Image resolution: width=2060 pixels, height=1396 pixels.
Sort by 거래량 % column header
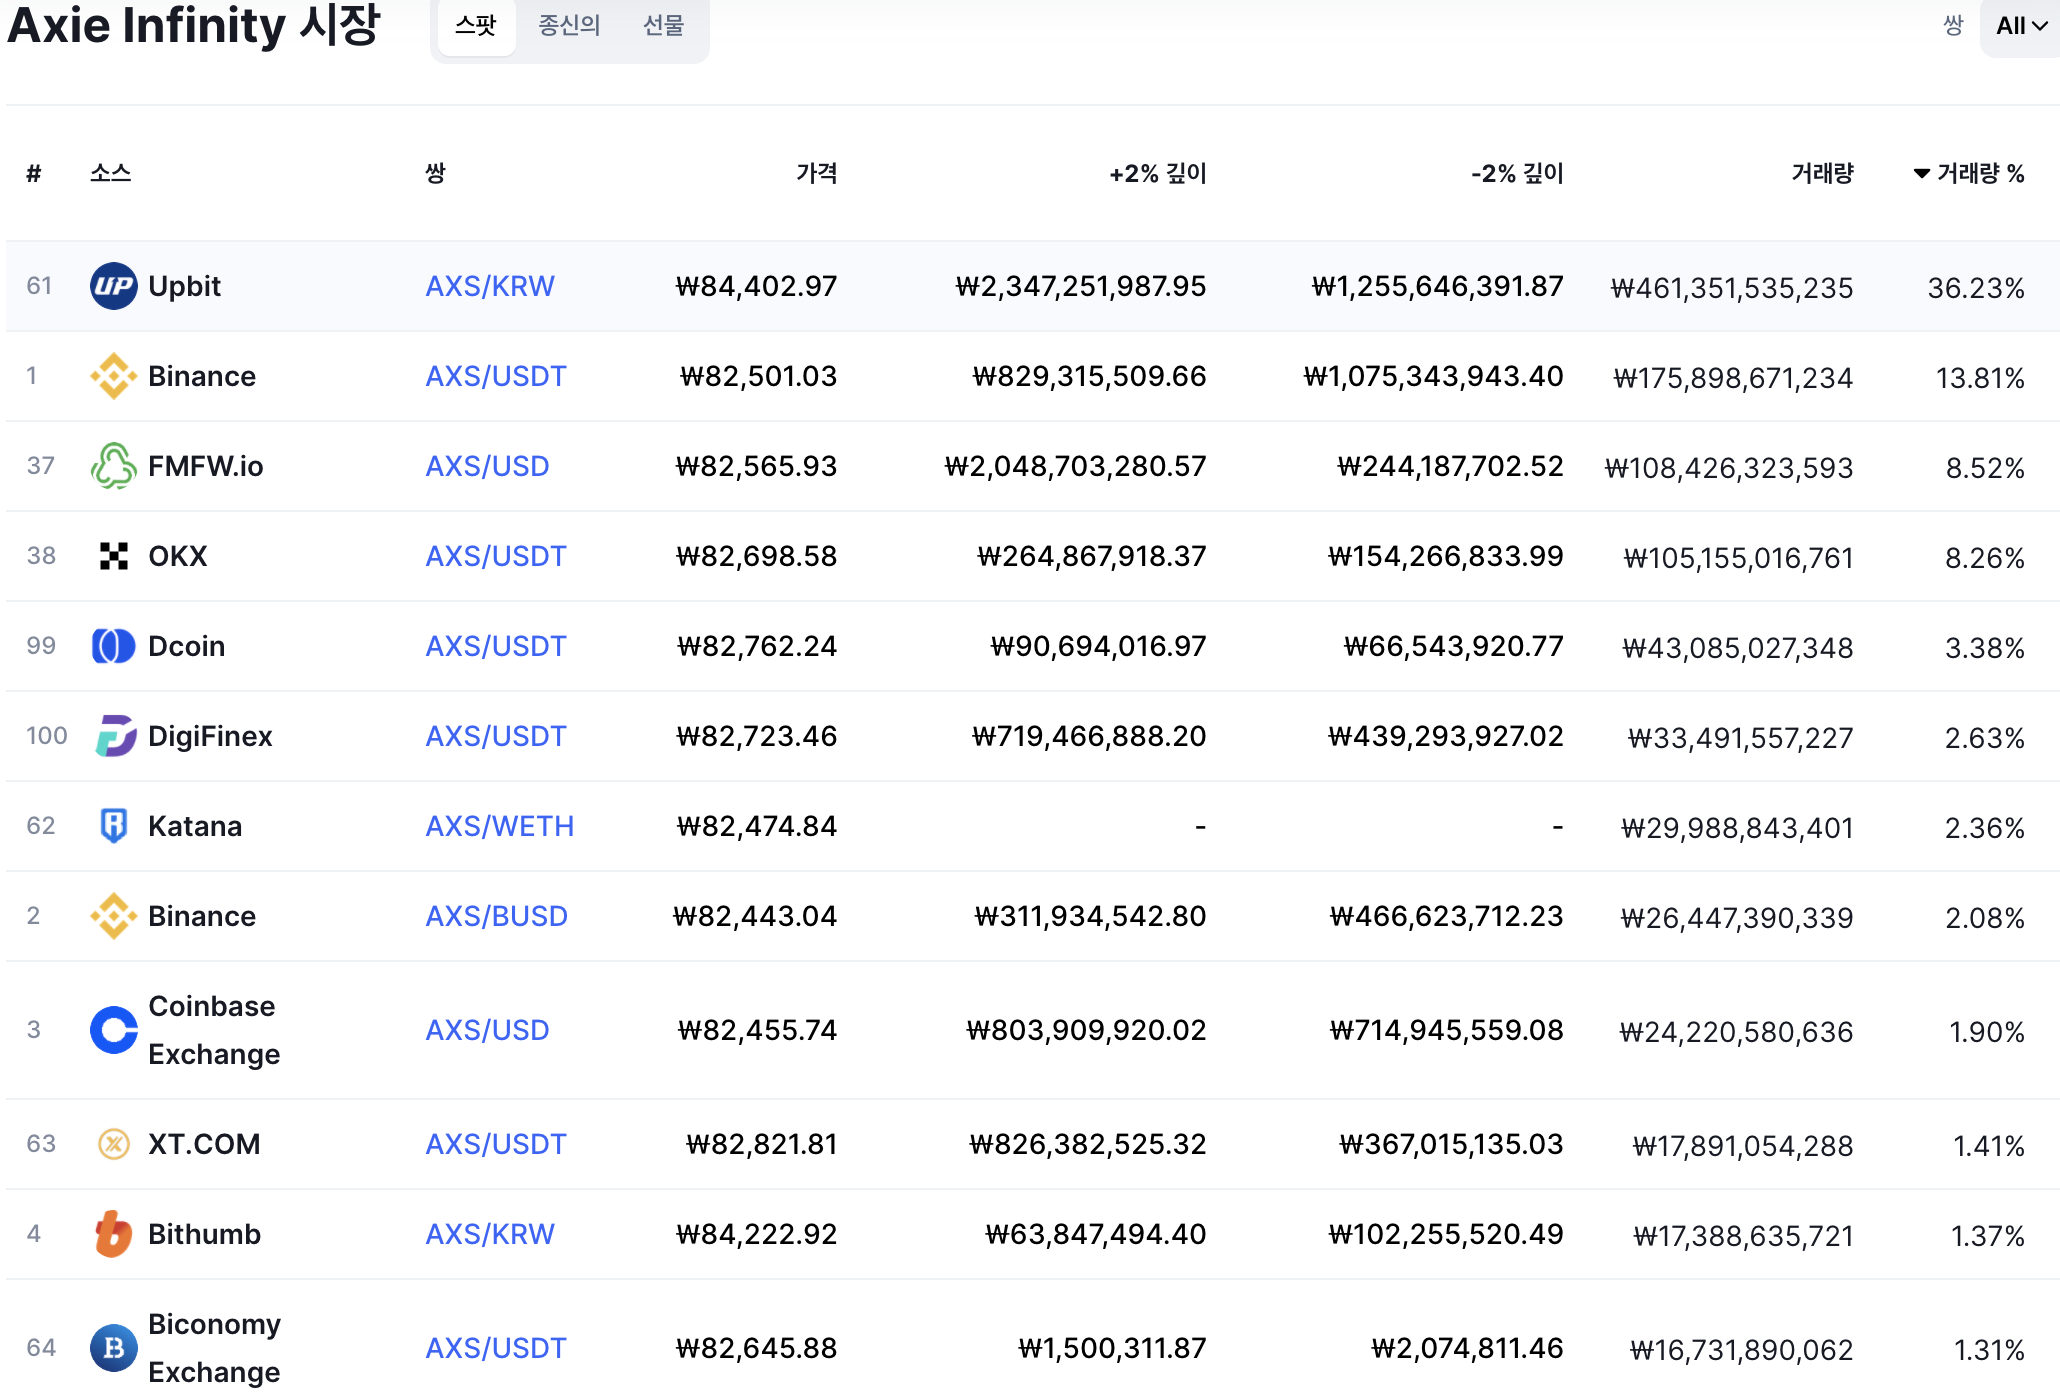(x=1968, y=174)
